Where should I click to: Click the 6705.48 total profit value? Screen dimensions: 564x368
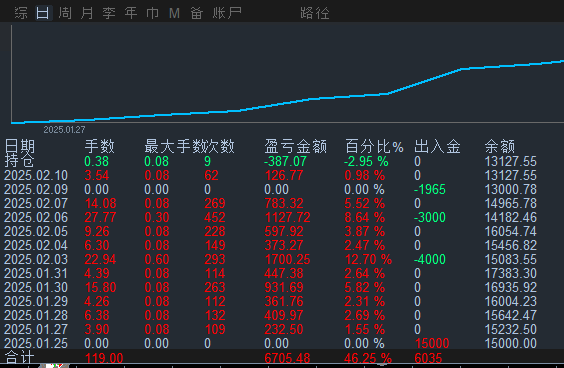(287, 358)
